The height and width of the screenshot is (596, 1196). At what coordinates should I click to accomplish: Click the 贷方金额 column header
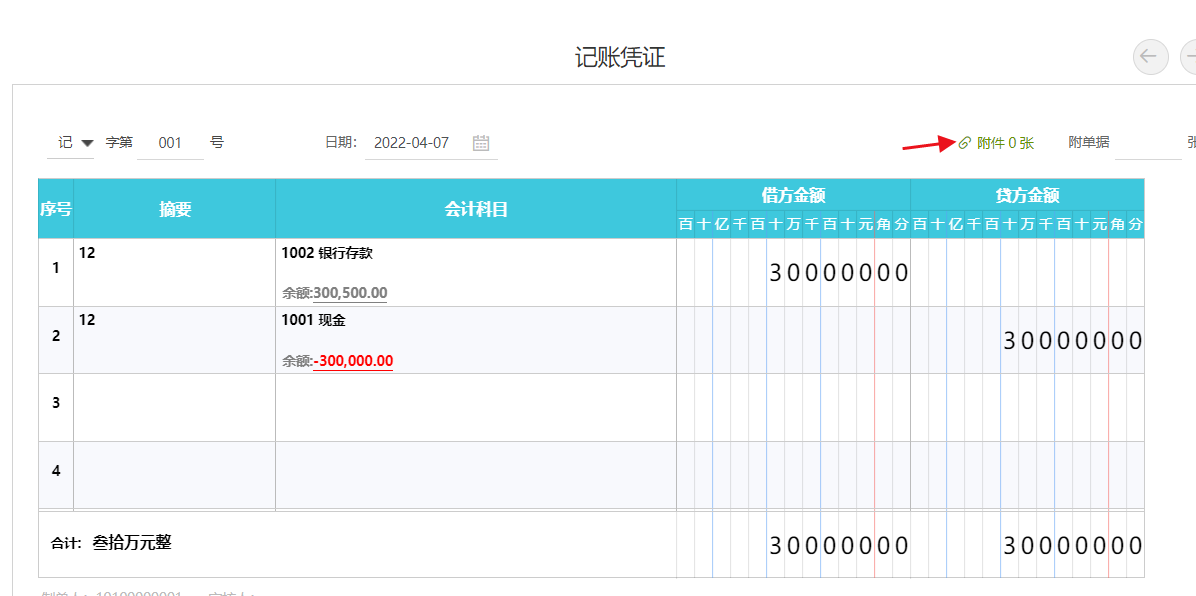point(1027,195)
